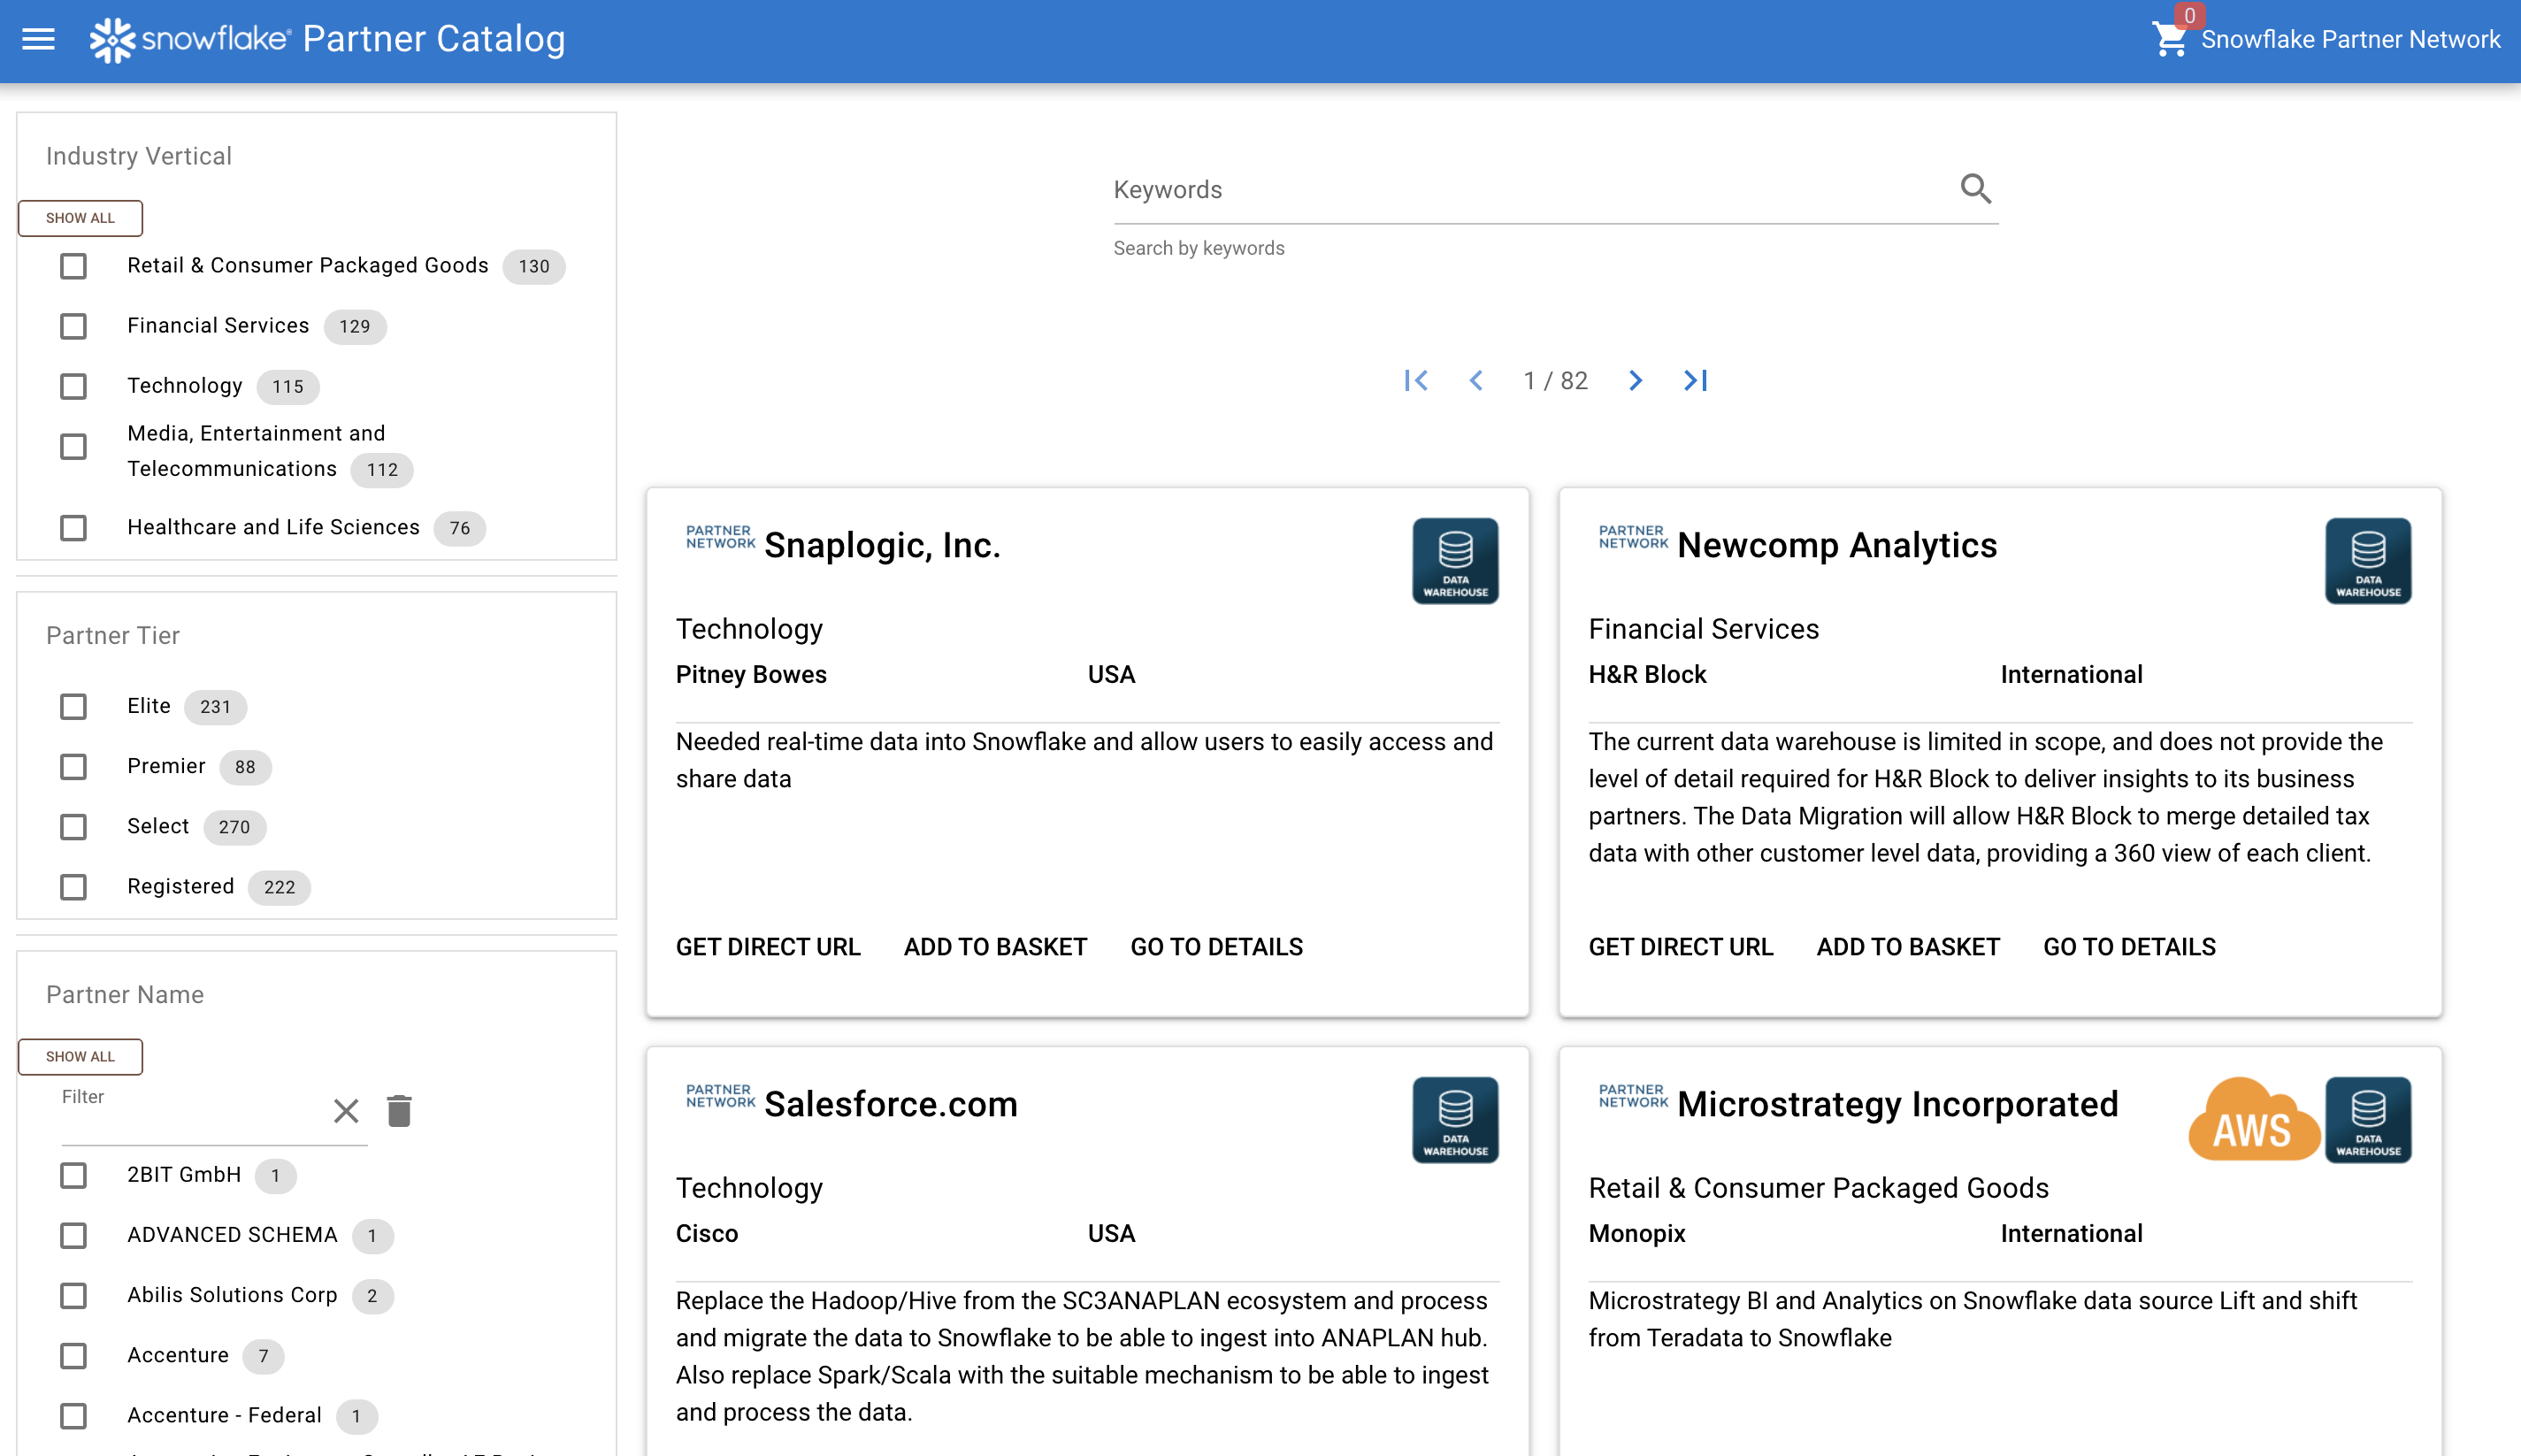Jump to the first results page
Screen dimensions: 2521x1456
[1417, 381]
